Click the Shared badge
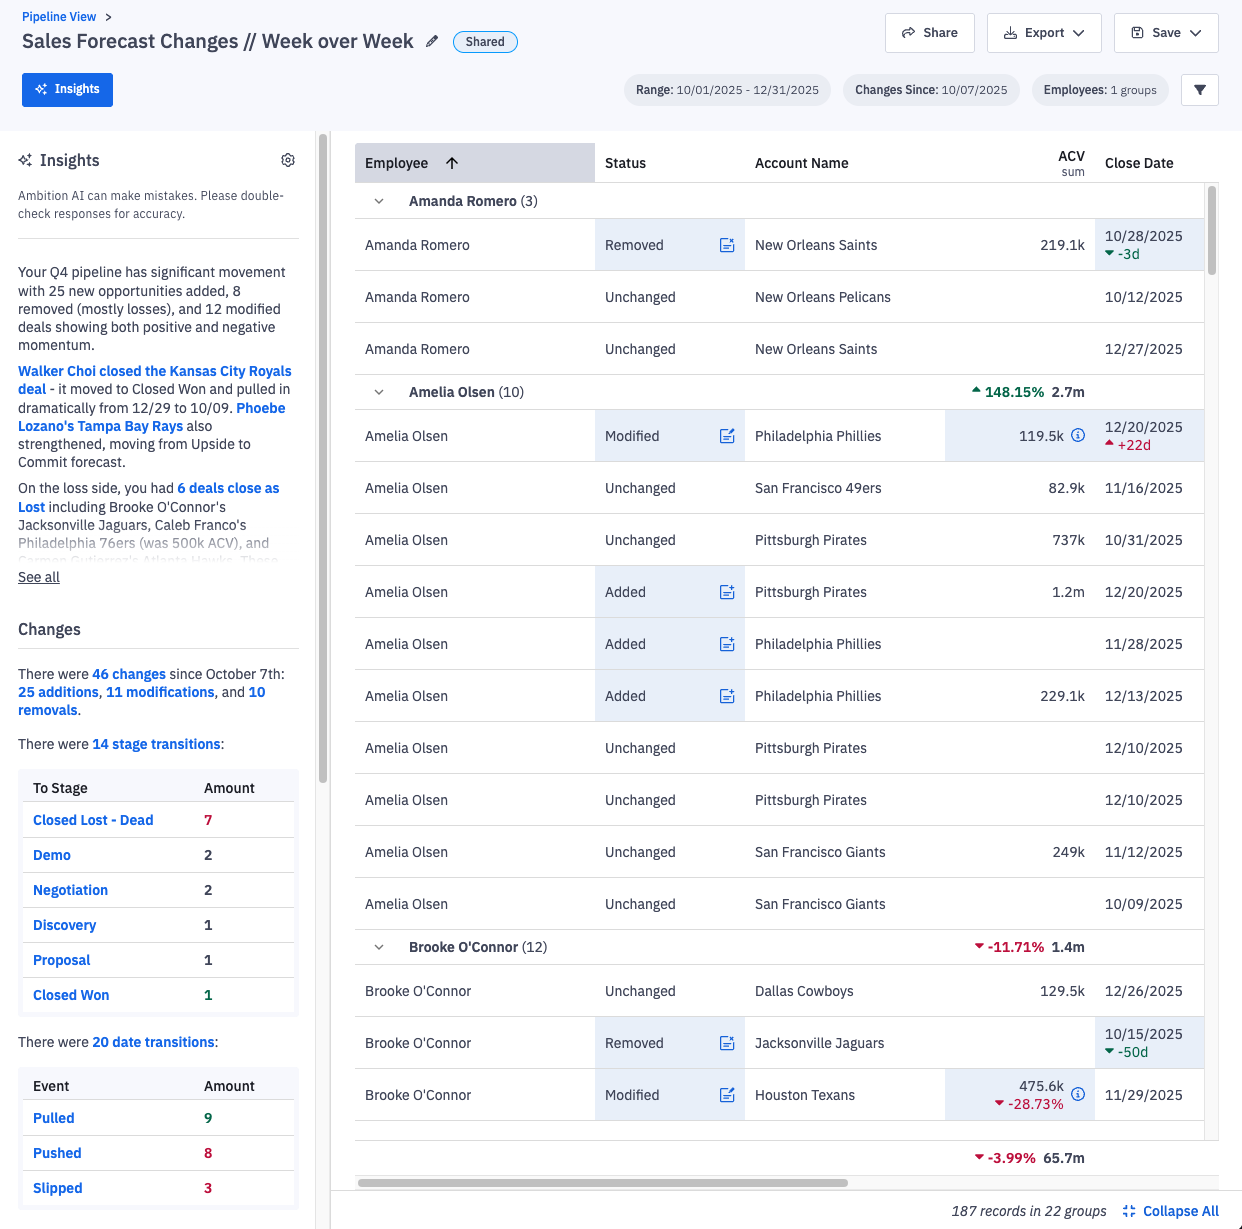This screenshot has width=1242, height=1229. point(485,42)
